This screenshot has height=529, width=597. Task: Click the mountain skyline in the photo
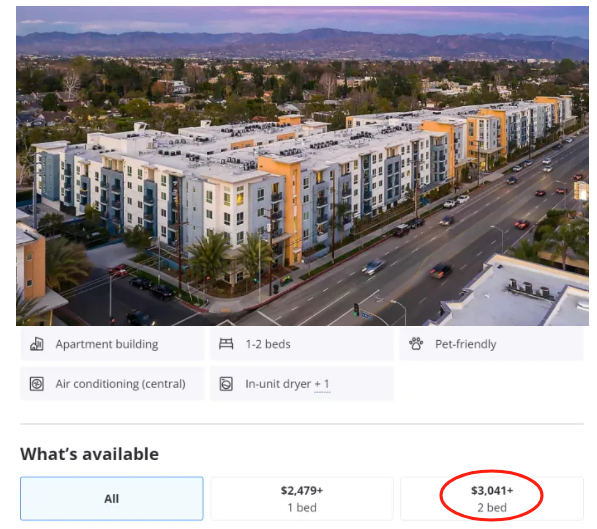click(302, 43)
